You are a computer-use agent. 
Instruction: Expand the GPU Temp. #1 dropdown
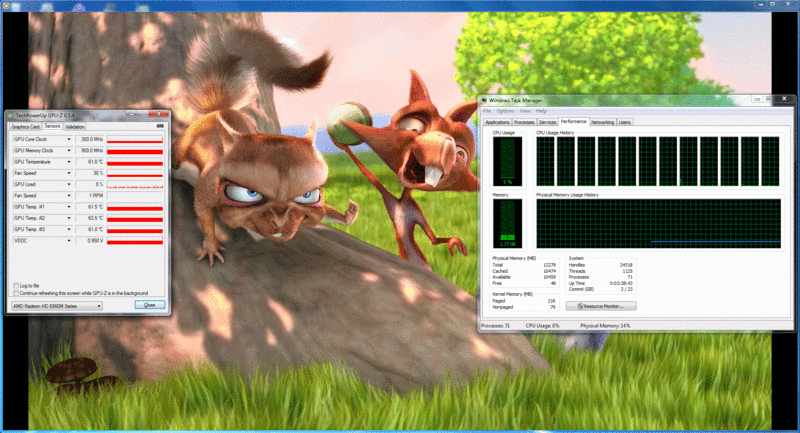69,207
